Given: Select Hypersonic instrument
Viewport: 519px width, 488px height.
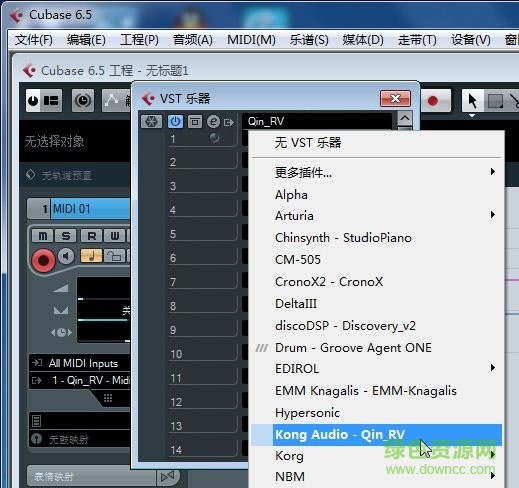Looking at the screenshot, I should click(x=376, y=413).
